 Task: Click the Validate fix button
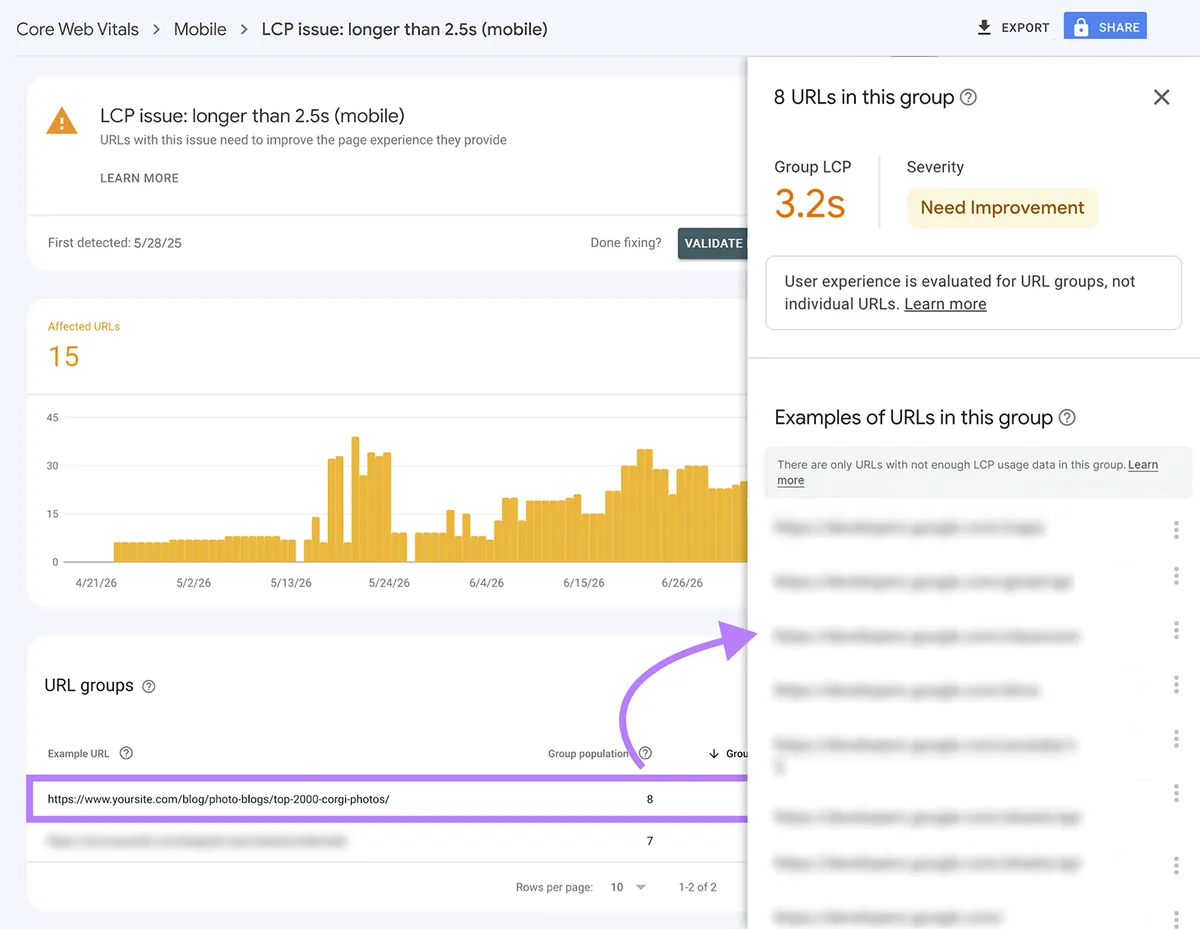(x=713, y=243)
